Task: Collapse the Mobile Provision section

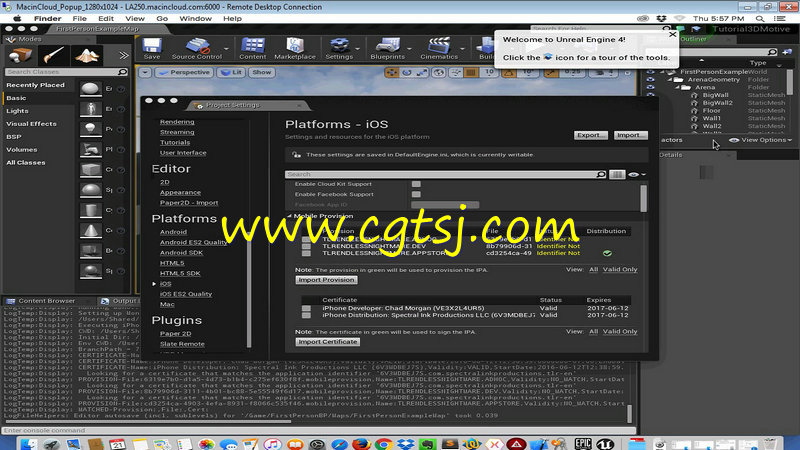Action: click(290, 216)
